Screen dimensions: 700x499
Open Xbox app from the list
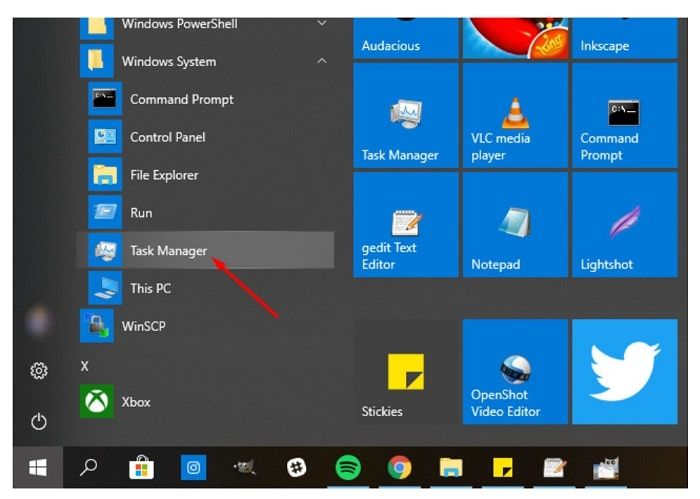point(205,402)
